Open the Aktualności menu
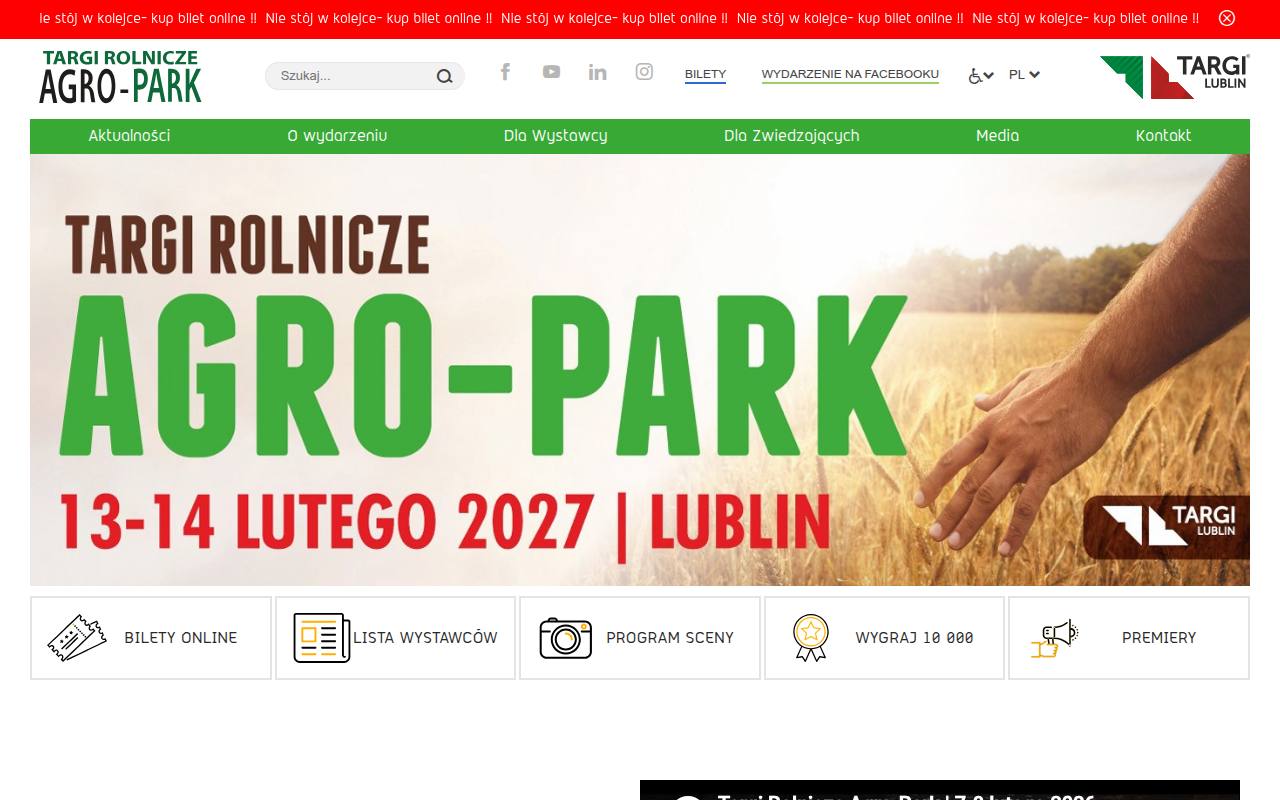The width and height of the screenshot is (1280, 800). [129, 136]
